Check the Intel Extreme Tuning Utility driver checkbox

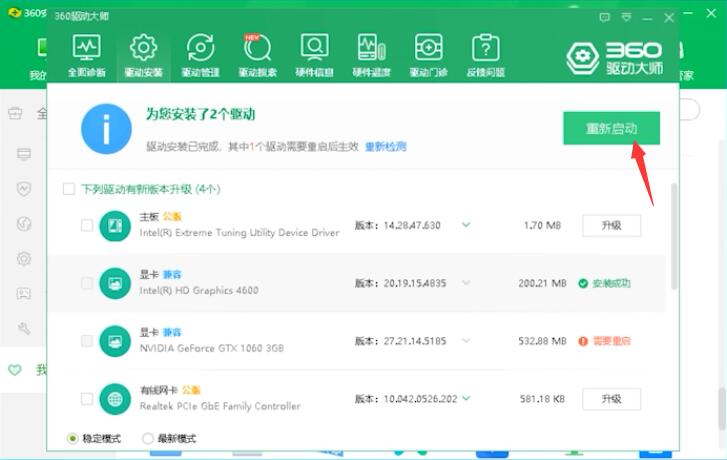pos(87,225)
